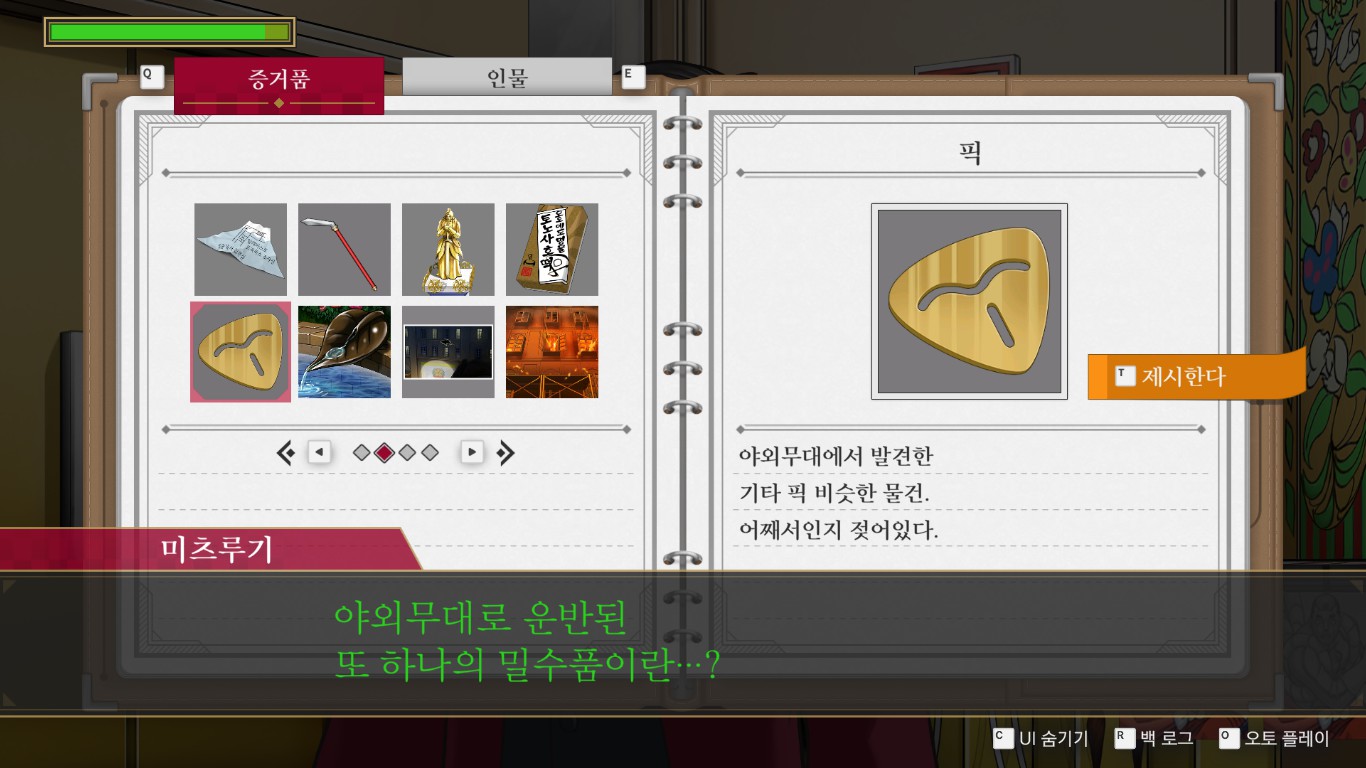The image size is (1366, 768).
Task: Select the night stage photo evidence
Action: coord(448,352)
